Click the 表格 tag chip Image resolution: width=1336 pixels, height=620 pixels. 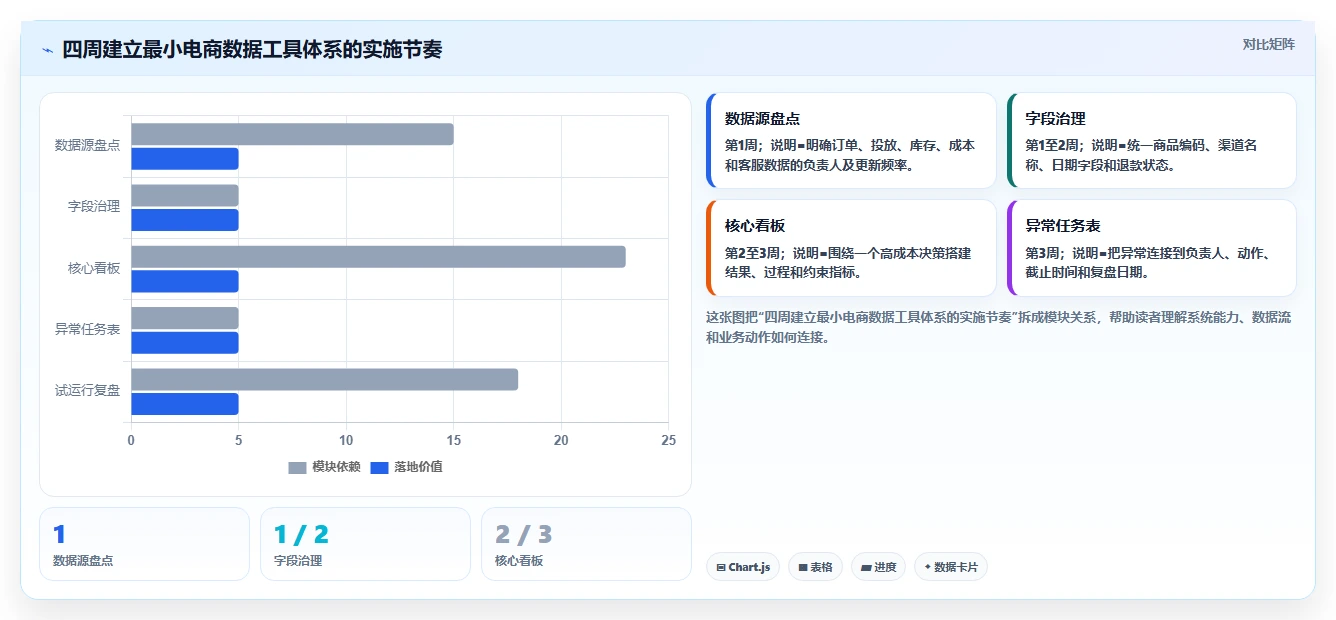tap(815, 567)
